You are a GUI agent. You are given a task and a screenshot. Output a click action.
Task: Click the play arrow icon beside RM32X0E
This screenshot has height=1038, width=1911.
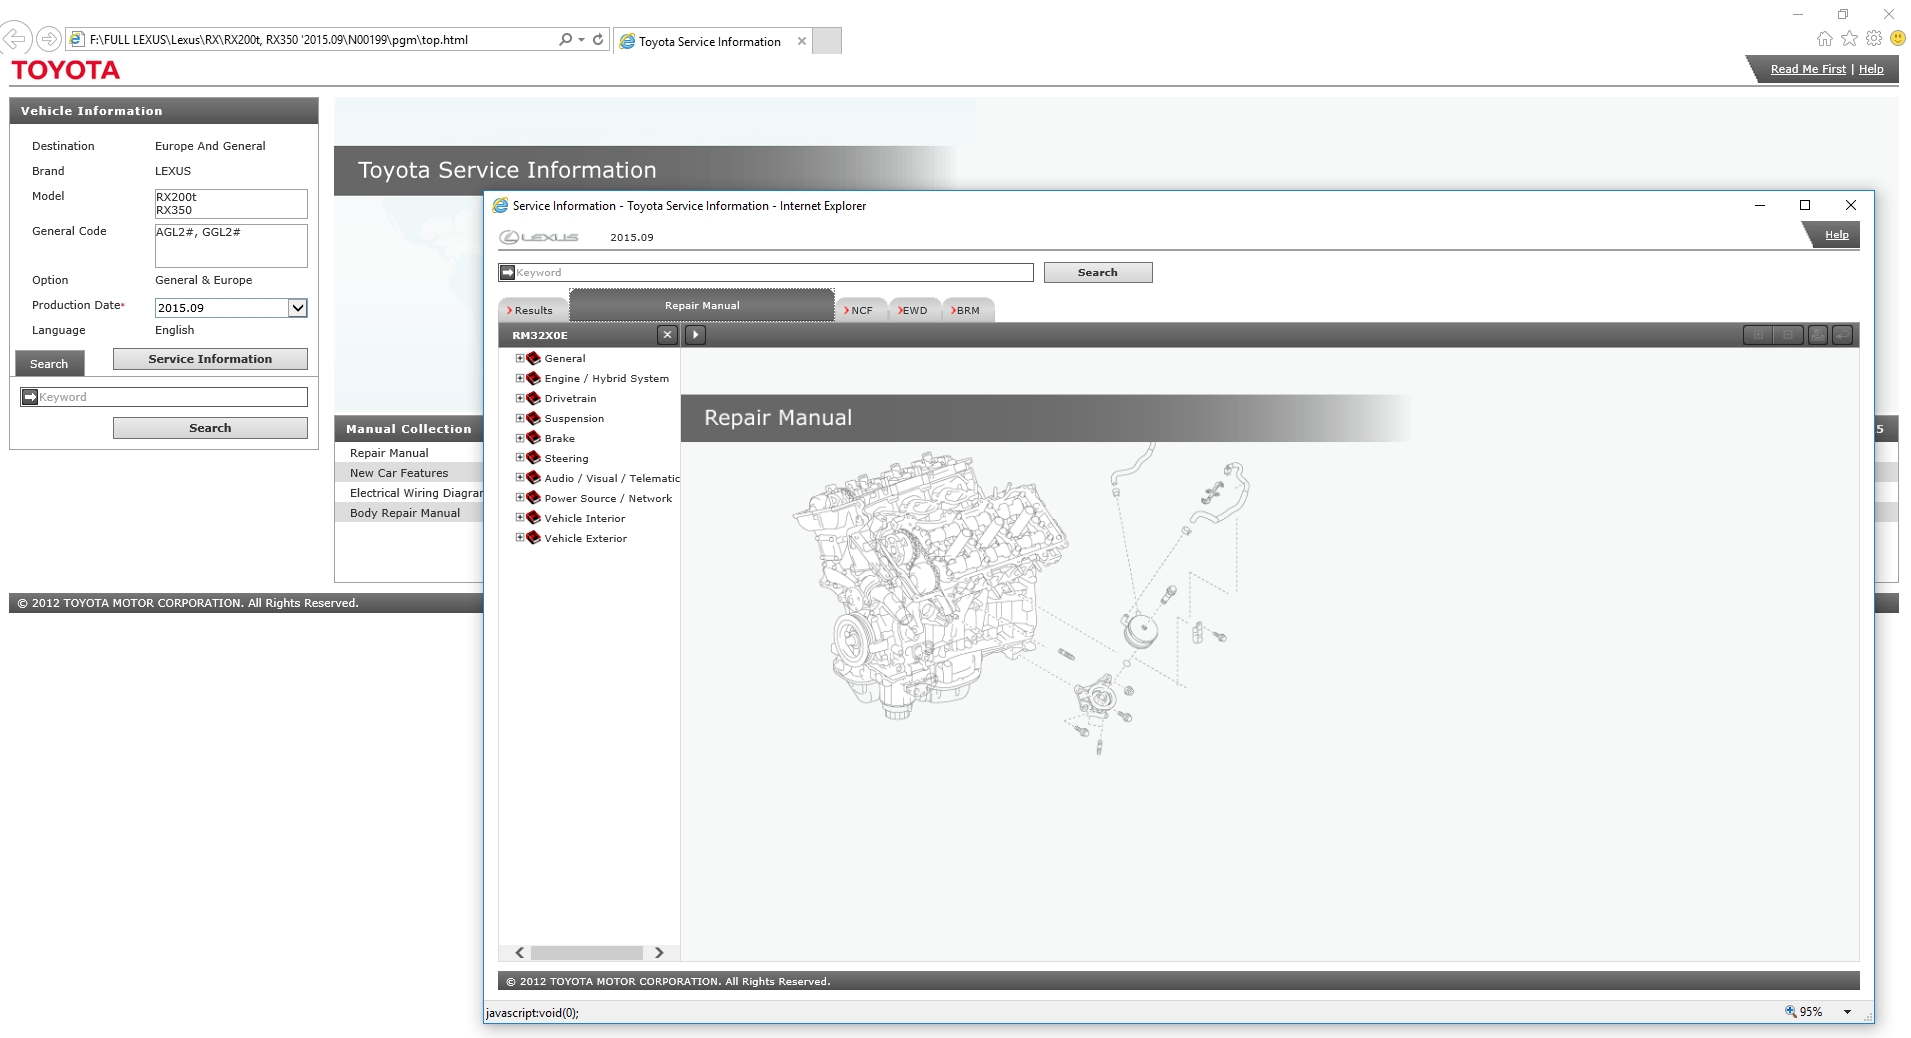pyautogui.click(x=696, y=335)
